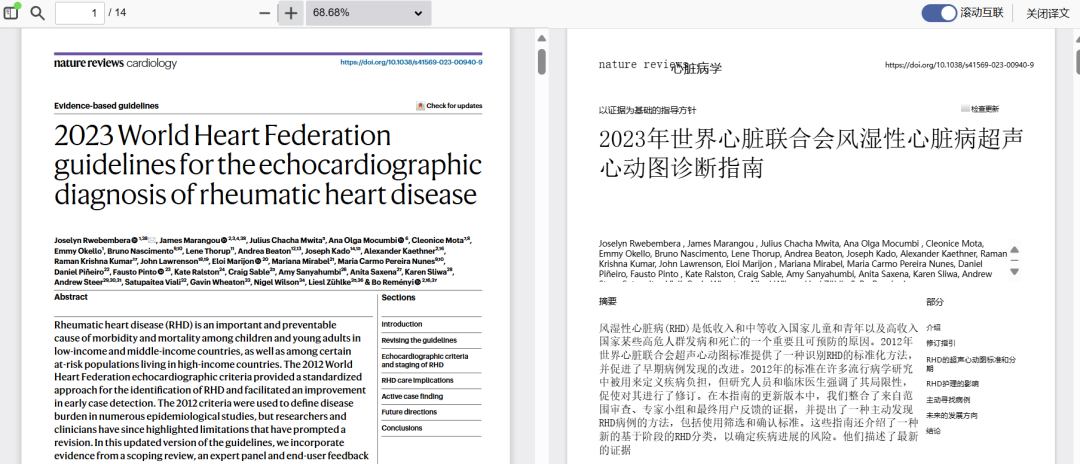This screenshot has width=1080, height=464.
Task: Click down arrow beside translated author list
Action: (1014, 272)
